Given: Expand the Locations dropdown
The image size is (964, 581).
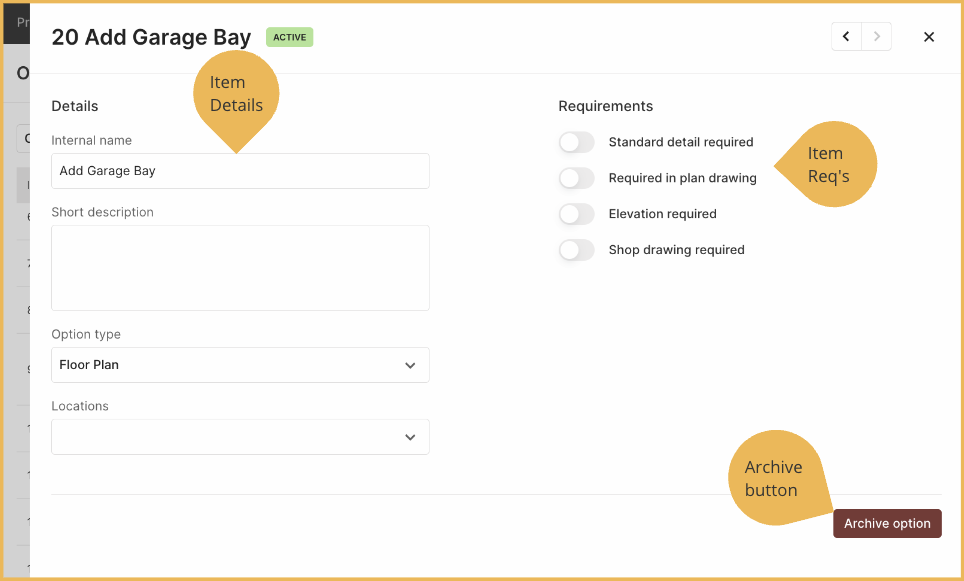Looking at the screenshot, I should (240, 437).
